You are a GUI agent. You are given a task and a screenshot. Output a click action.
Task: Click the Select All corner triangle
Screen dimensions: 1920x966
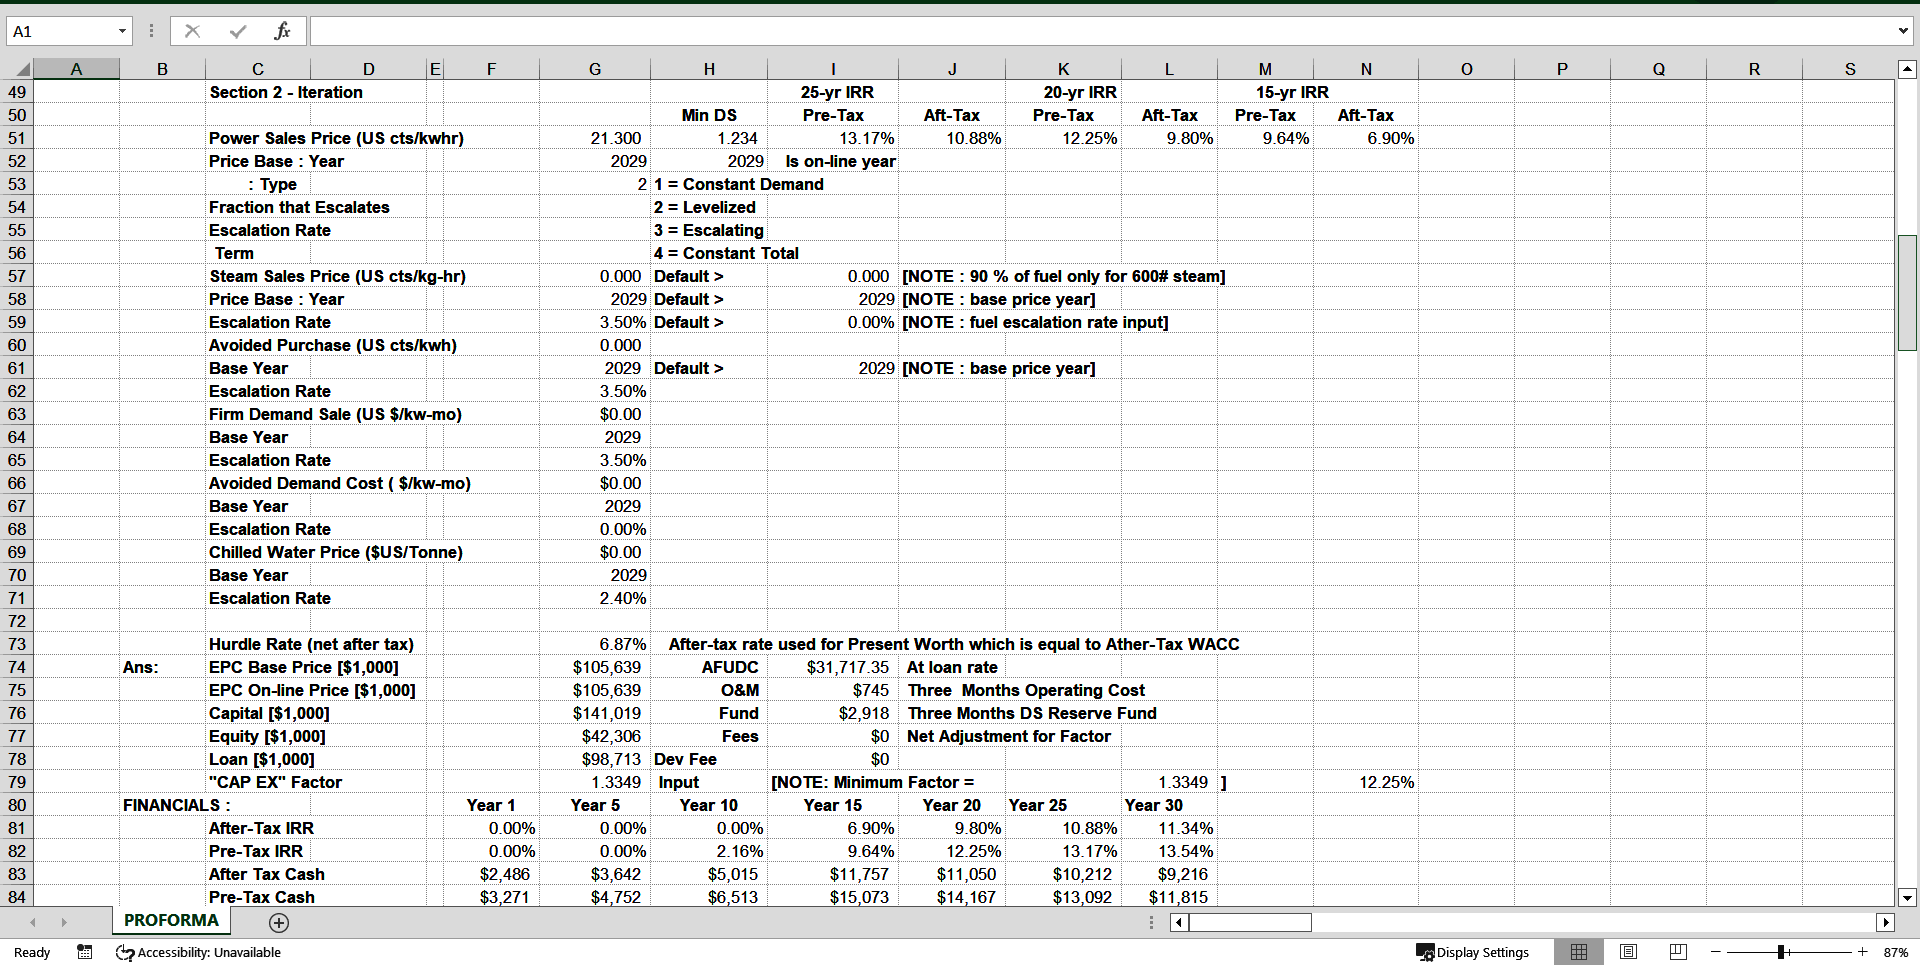point(22,68)
